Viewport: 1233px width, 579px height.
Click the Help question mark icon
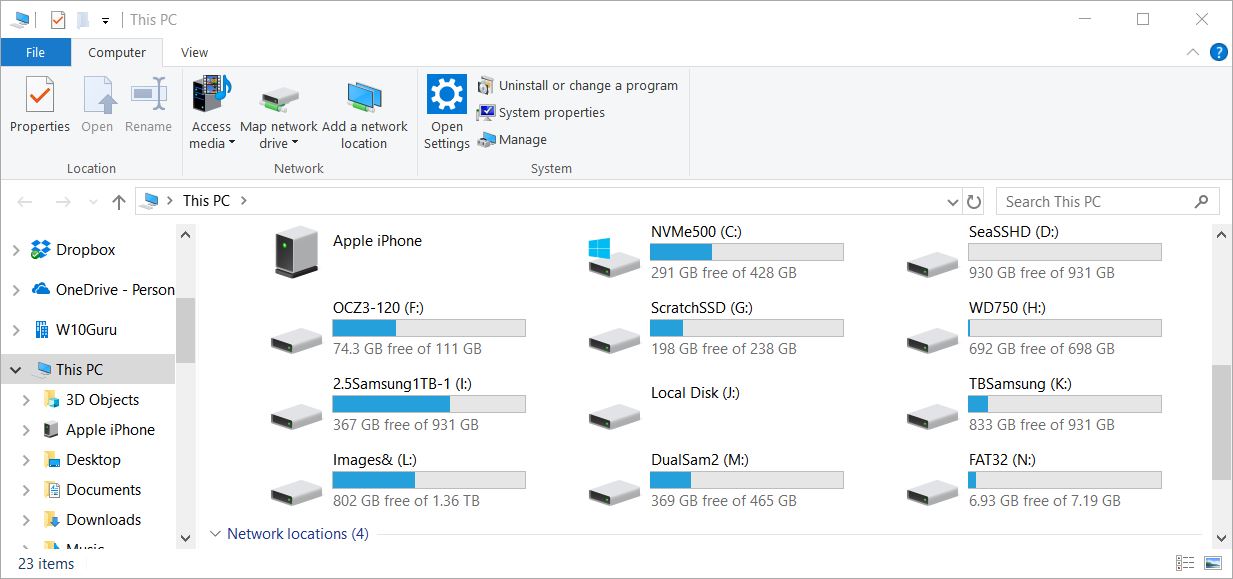pos(1218,52)
